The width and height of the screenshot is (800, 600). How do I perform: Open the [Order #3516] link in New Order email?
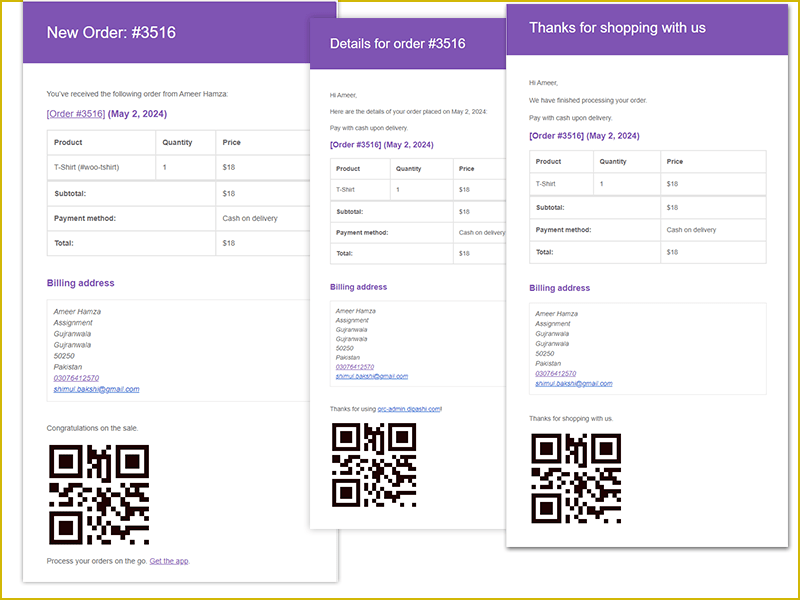(76, 113)
